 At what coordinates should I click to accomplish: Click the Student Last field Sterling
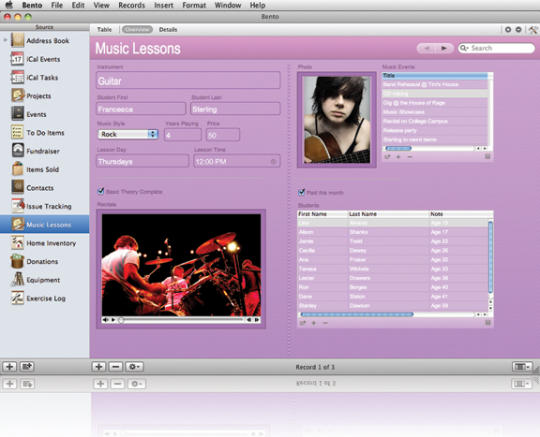coord(236,109)
